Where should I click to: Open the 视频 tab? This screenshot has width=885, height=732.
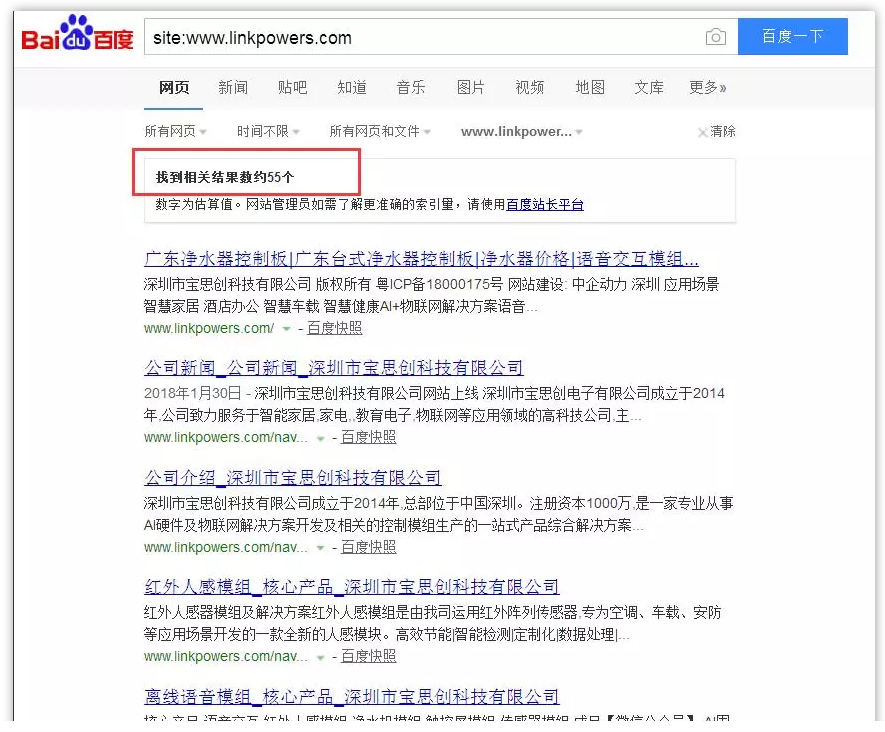pyautogui.click(x=530, y=87)
